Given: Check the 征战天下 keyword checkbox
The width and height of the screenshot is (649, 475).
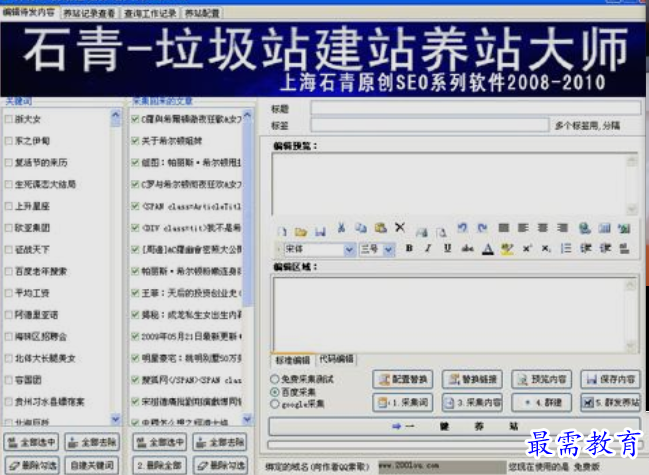Looking at the screenshot, I should (x=8, y=249).
